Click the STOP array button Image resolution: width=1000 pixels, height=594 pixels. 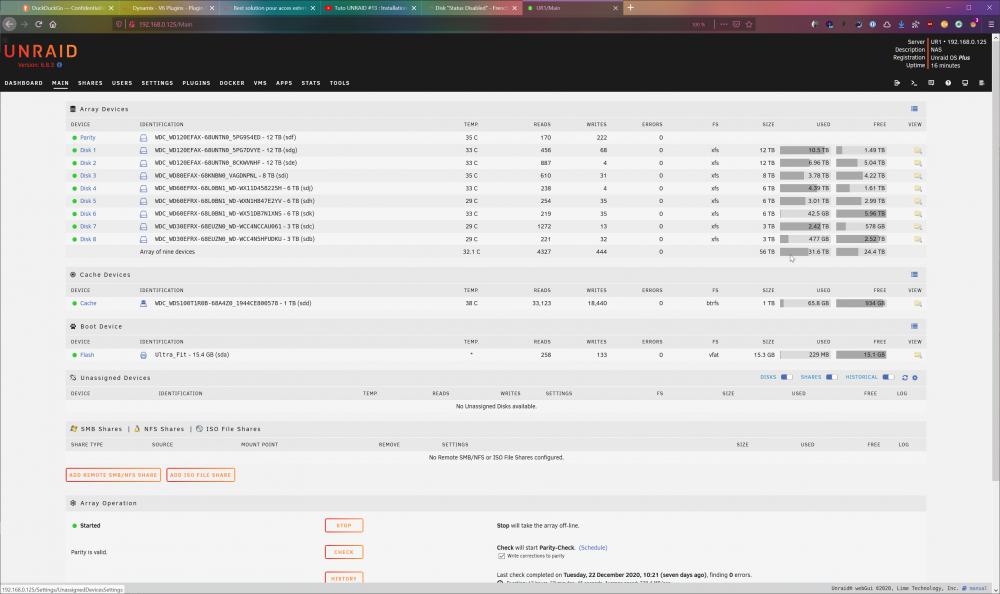click(x=344, y=526)
